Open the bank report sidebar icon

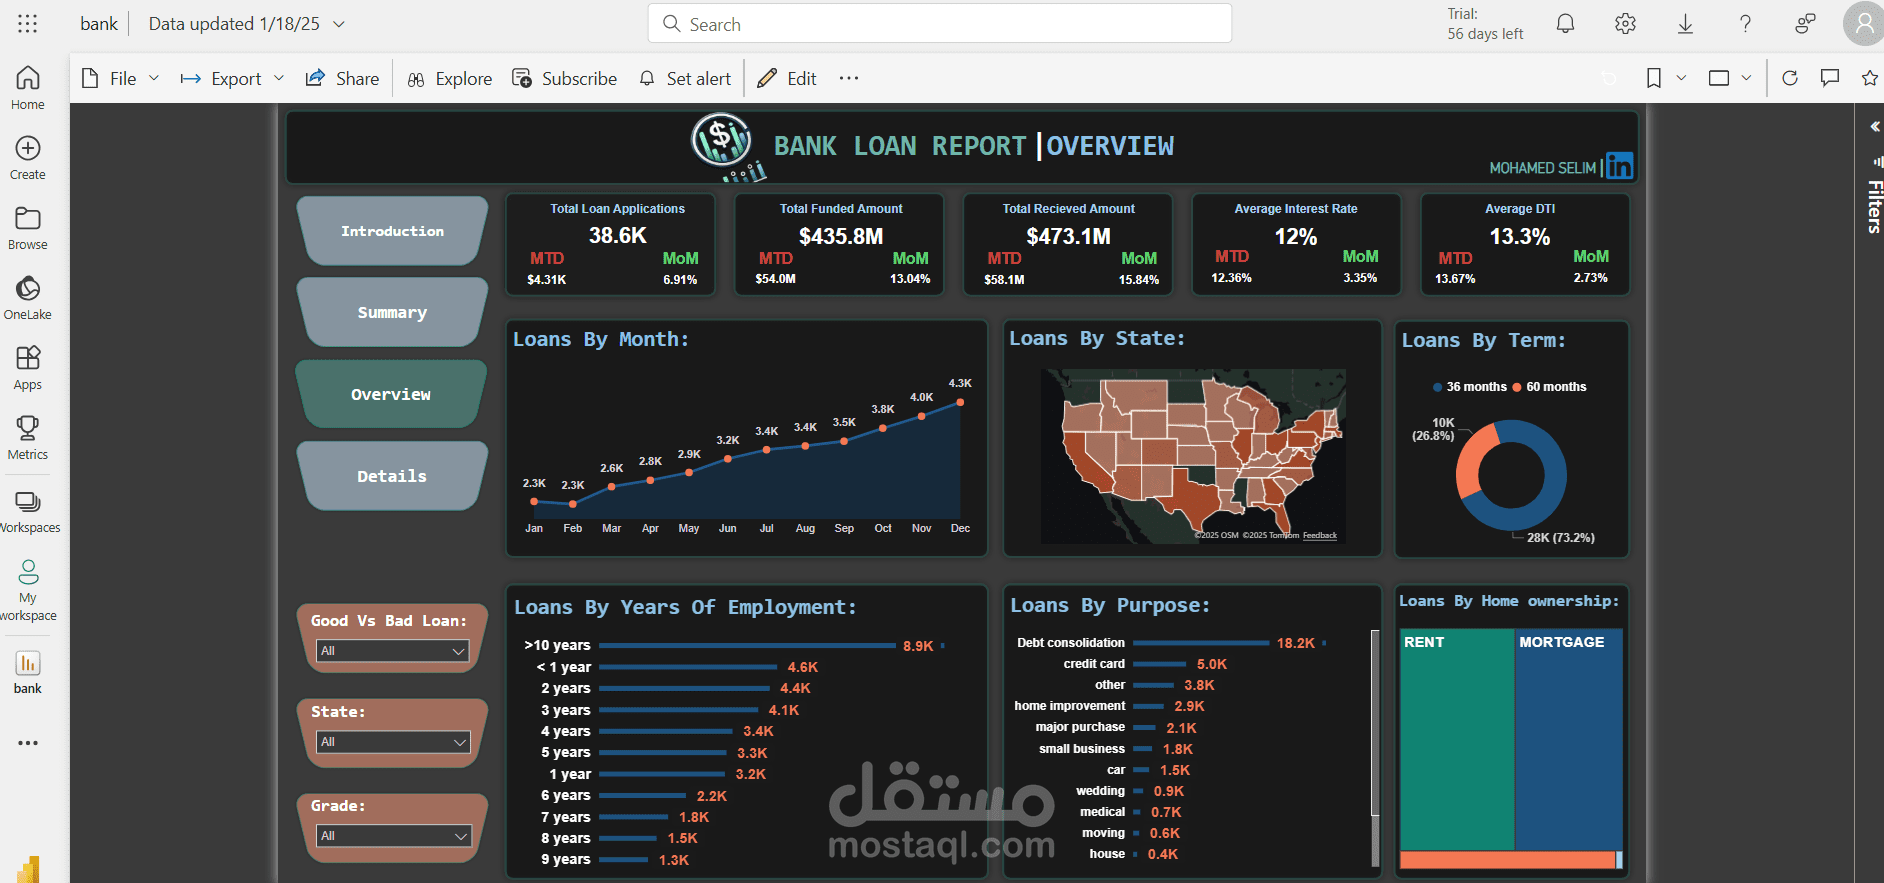(28, 672)
